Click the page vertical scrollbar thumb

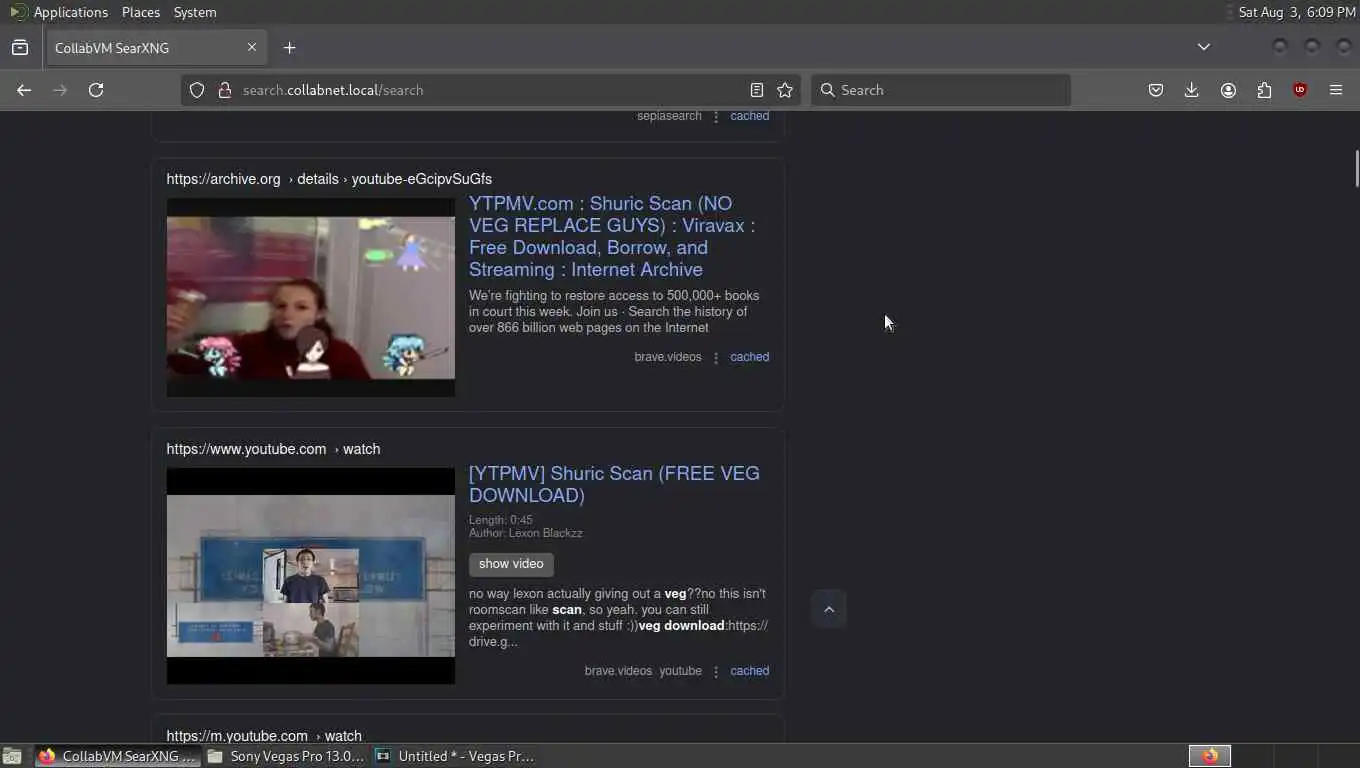point(1356,168)
